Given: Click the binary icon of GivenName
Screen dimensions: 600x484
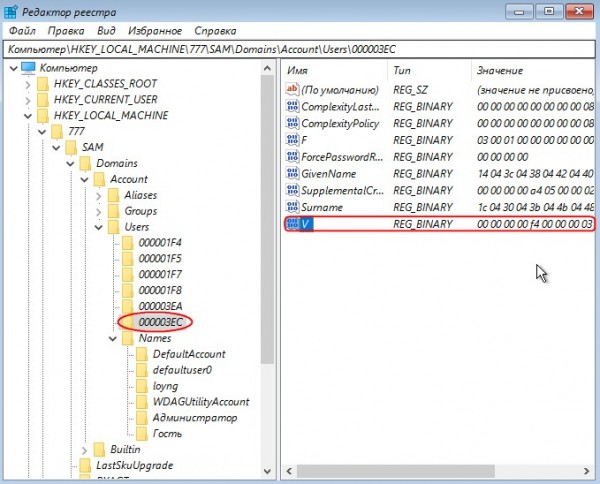Looking at the screenshot, I should point(292,173).
